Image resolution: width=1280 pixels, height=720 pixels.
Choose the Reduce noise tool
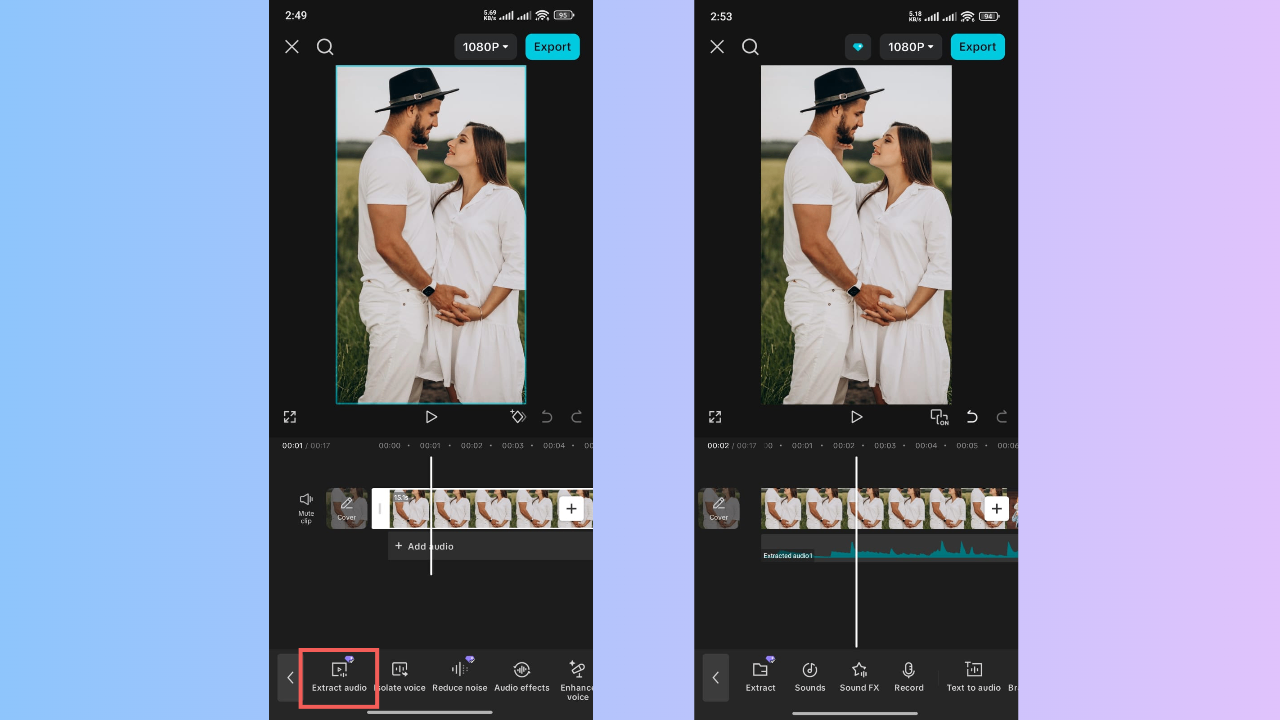[x=460, y=677]
